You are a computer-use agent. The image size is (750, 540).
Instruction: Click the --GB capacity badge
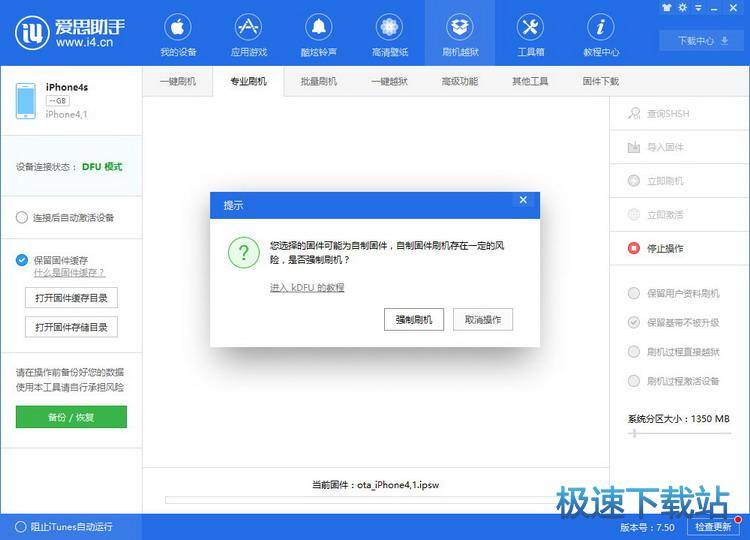tap(57, 101)
